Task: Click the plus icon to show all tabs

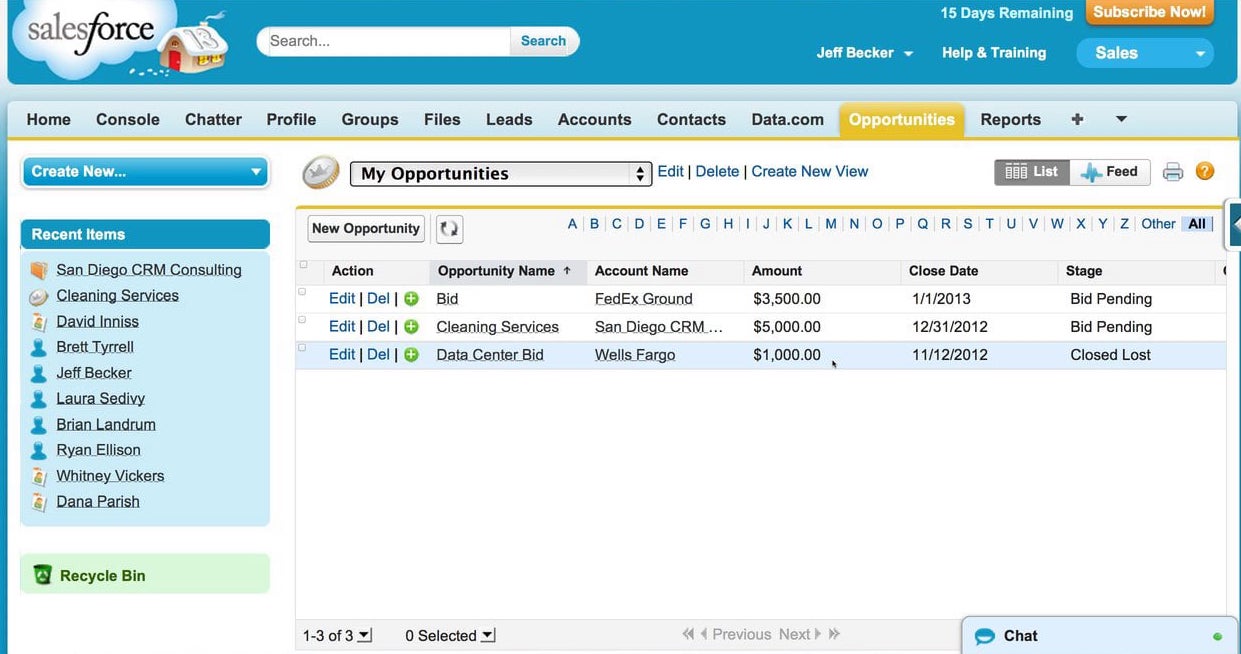Action: point(1077,119)
